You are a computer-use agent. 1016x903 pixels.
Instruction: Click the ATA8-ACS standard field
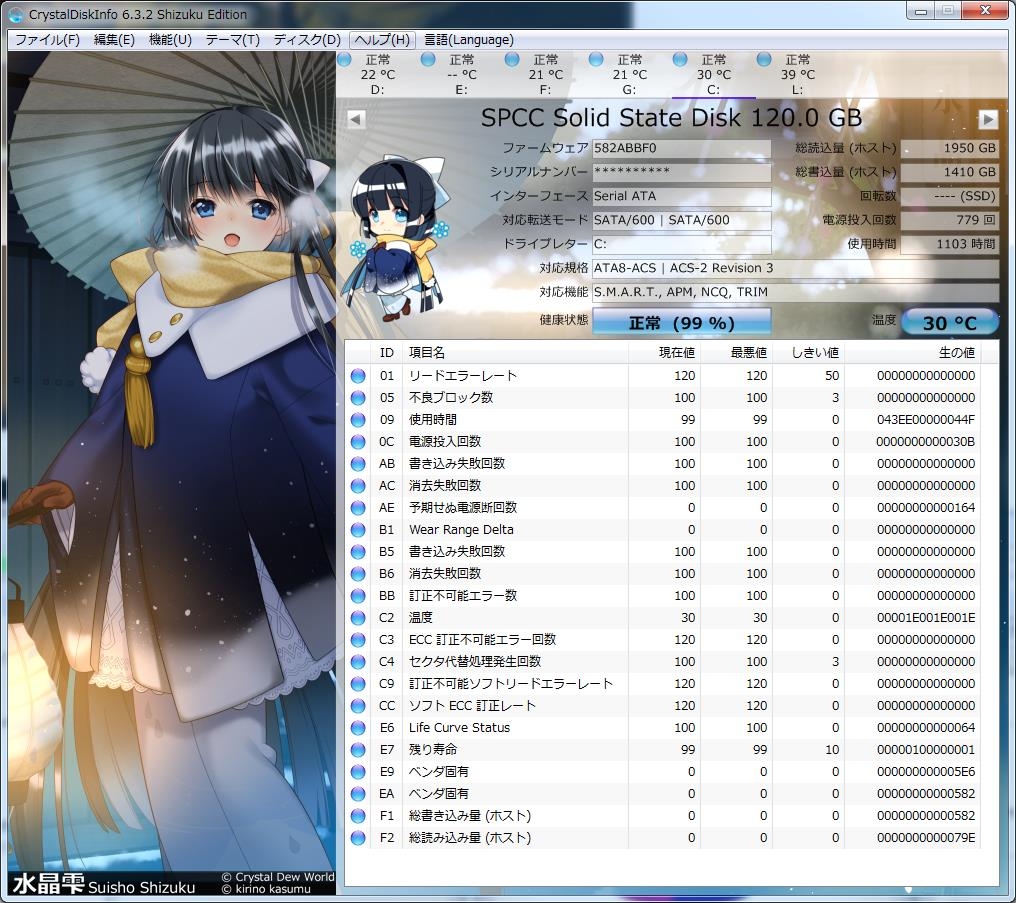point(795,268)
